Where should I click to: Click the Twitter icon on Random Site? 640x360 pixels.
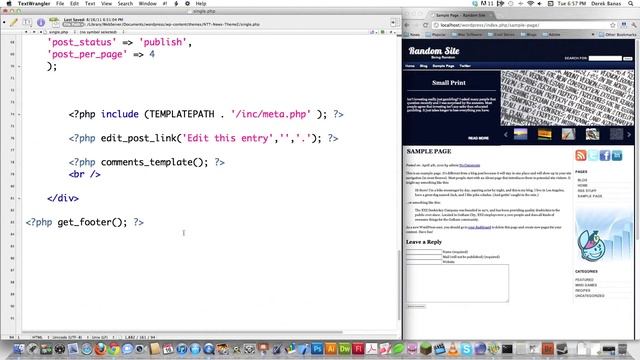(593, 156)
